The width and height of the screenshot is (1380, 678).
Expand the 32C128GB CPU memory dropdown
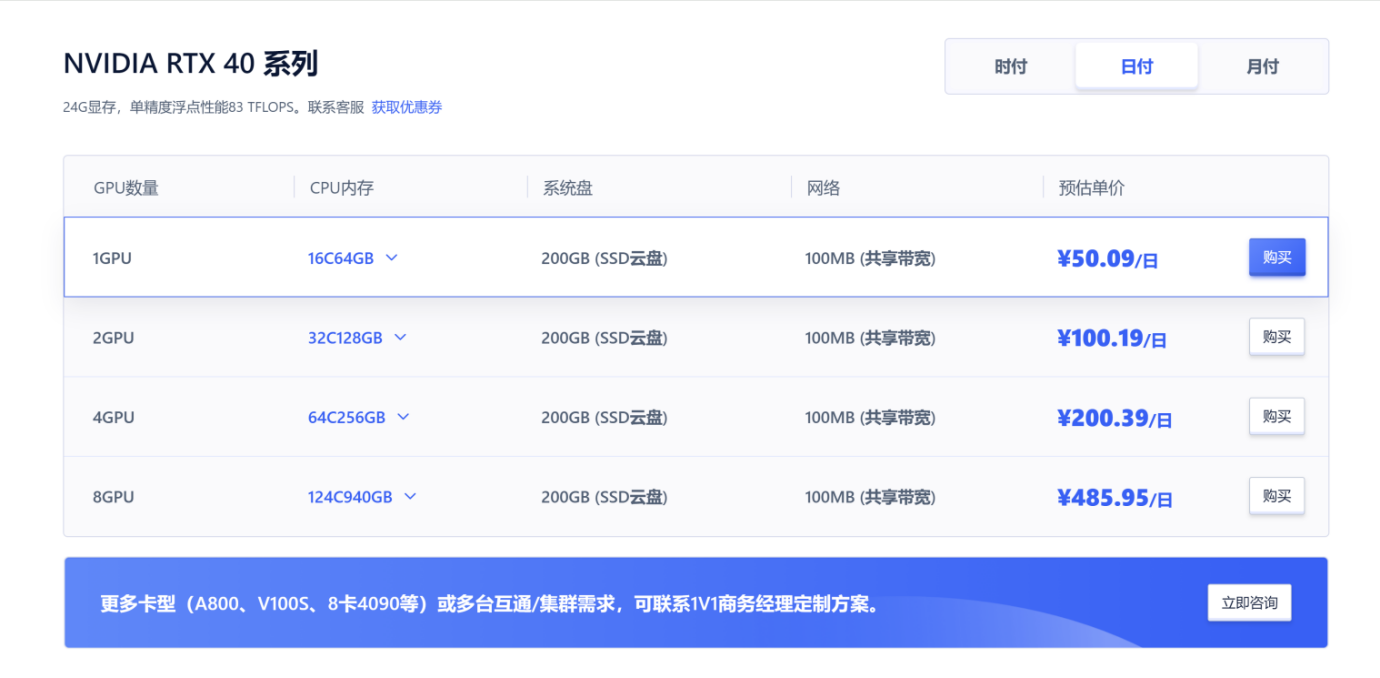pos(357,338)
